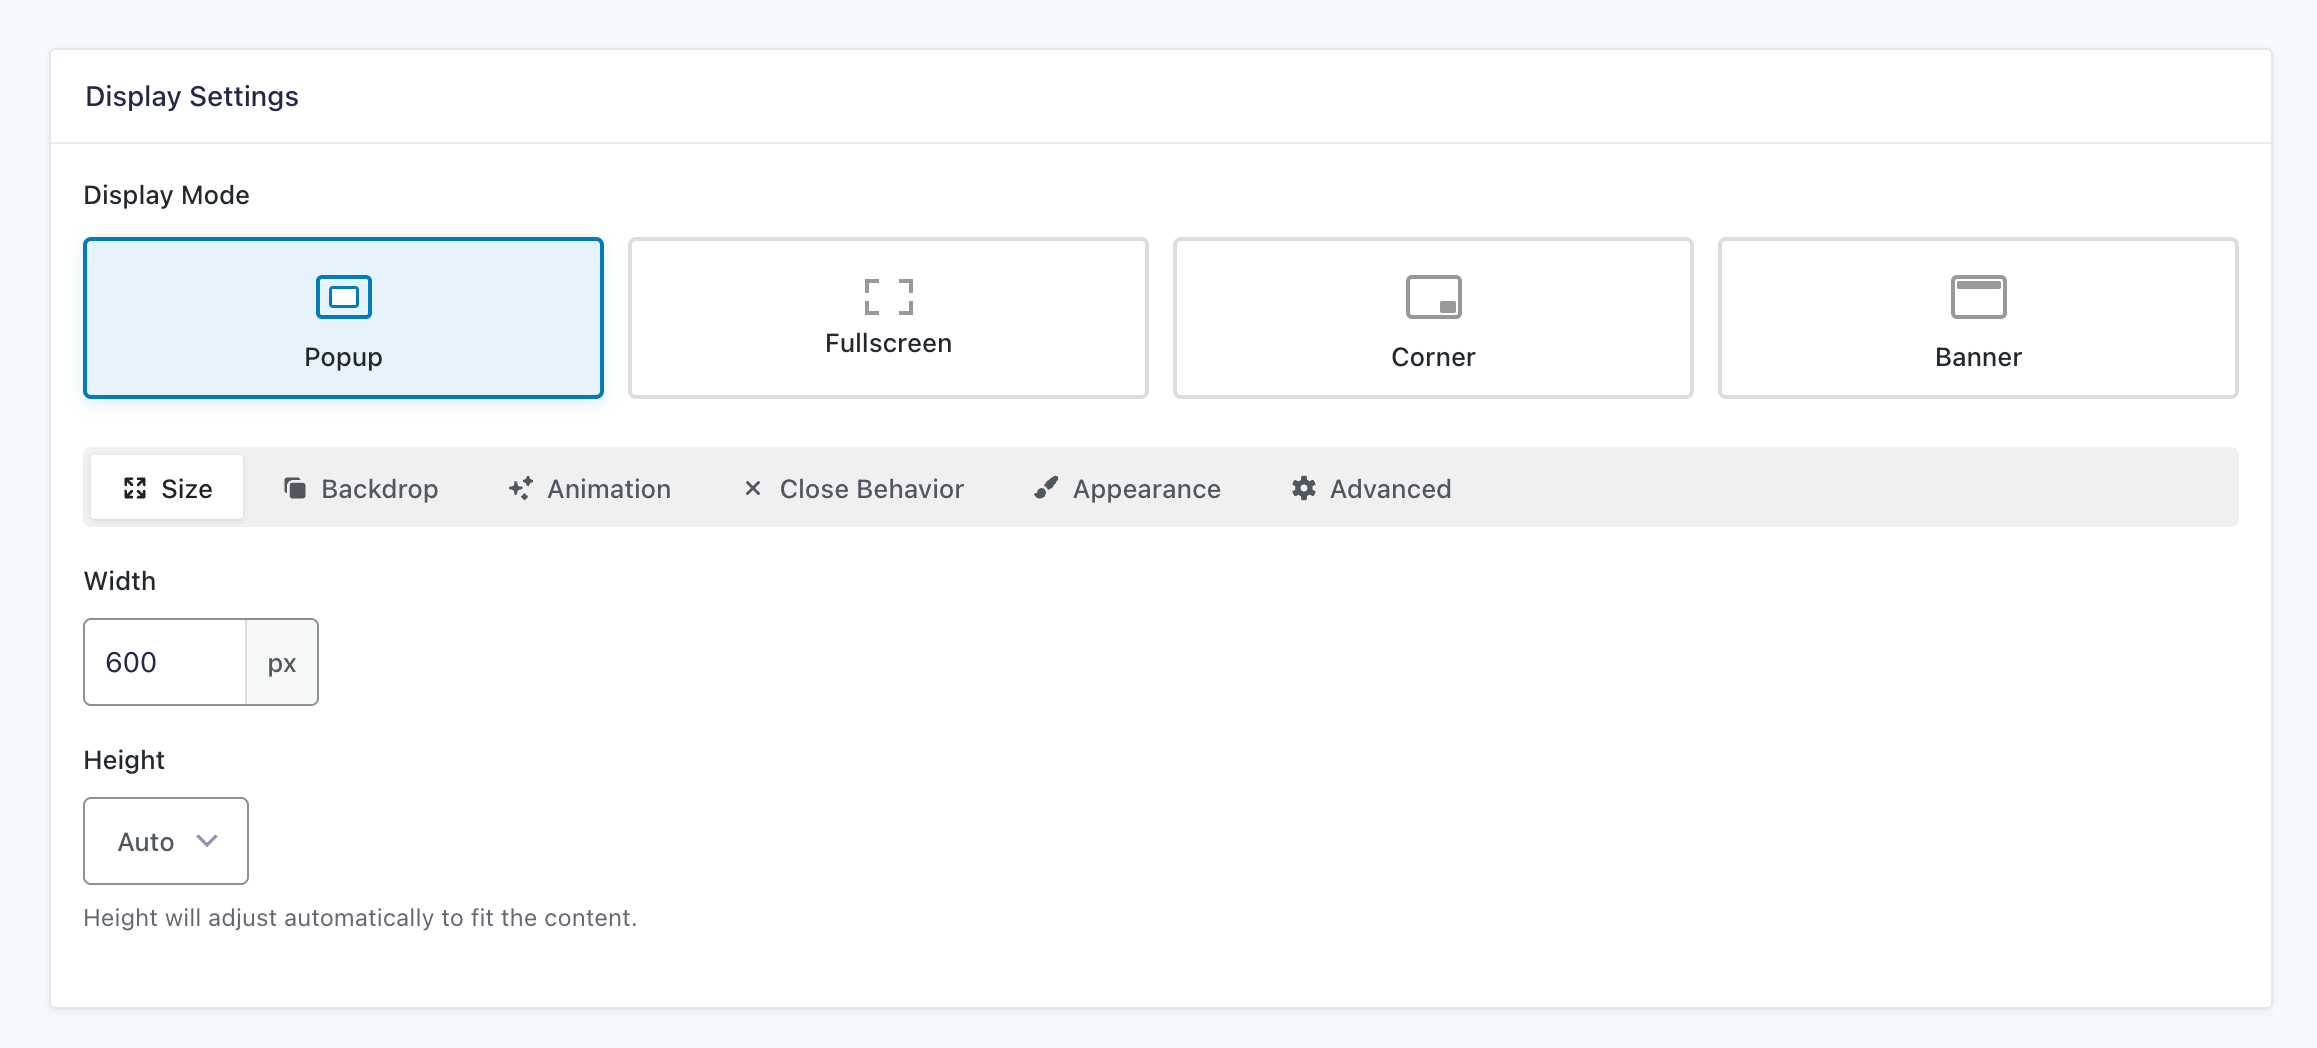
Task: Click the Backdrop layers icon
Action: point(295,488)
